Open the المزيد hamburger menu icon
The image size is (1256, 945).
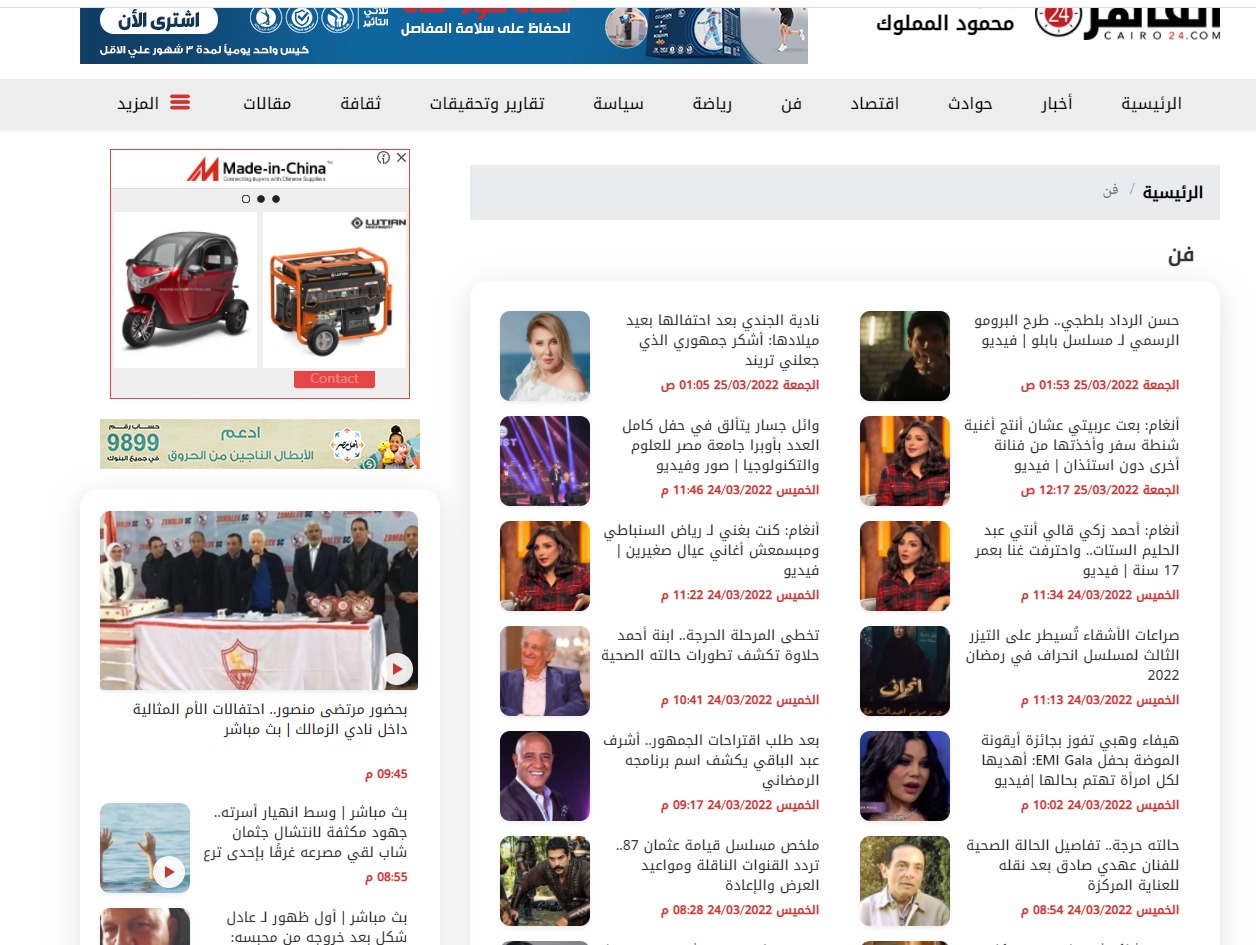tap(180, 103)
